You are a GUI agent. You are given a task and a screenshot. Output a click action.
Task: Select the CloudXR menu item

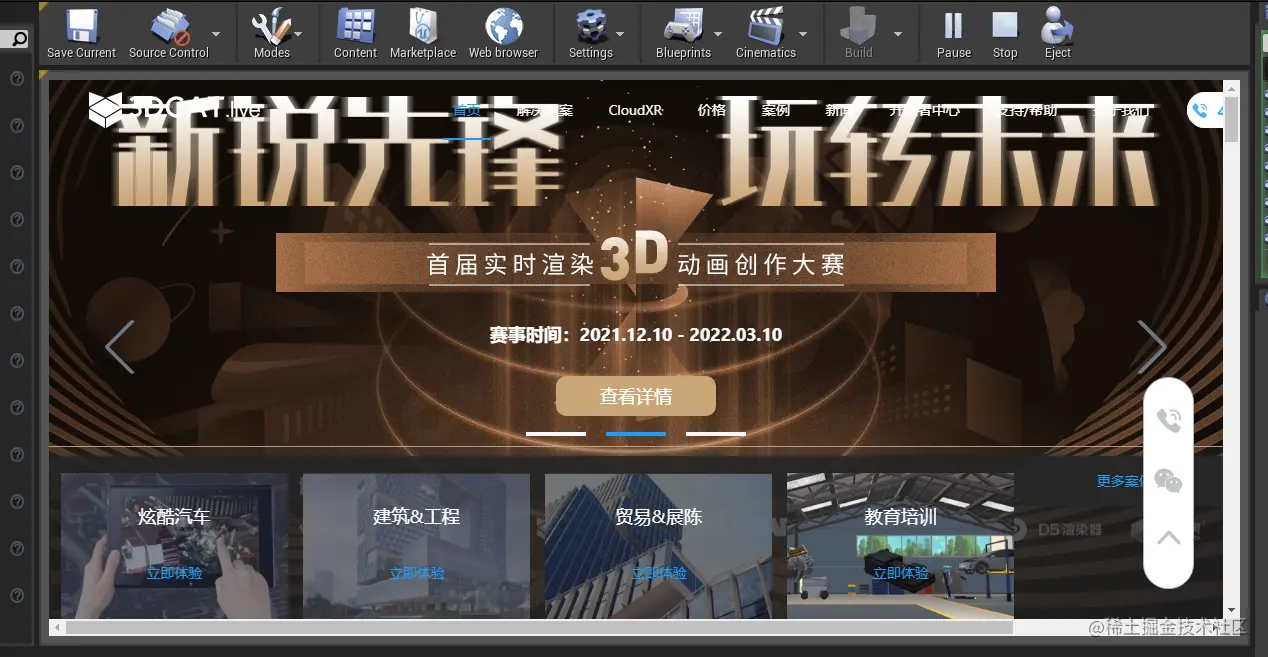pos(636,111)
